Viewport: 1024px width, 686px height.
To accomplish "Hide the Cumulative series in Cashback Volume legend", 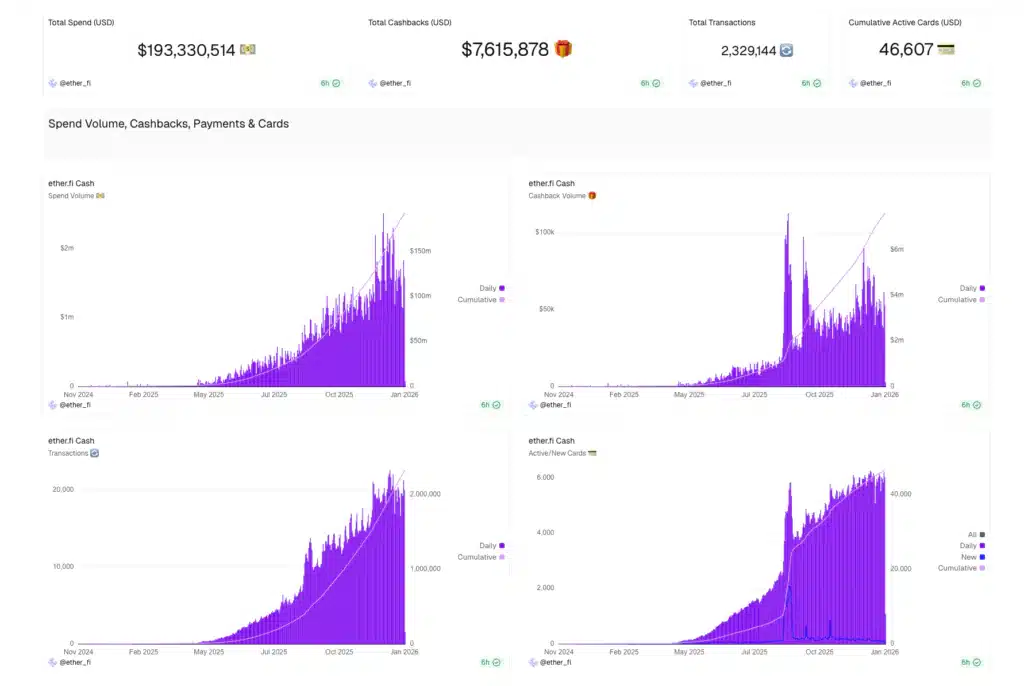I will [961, 300].
